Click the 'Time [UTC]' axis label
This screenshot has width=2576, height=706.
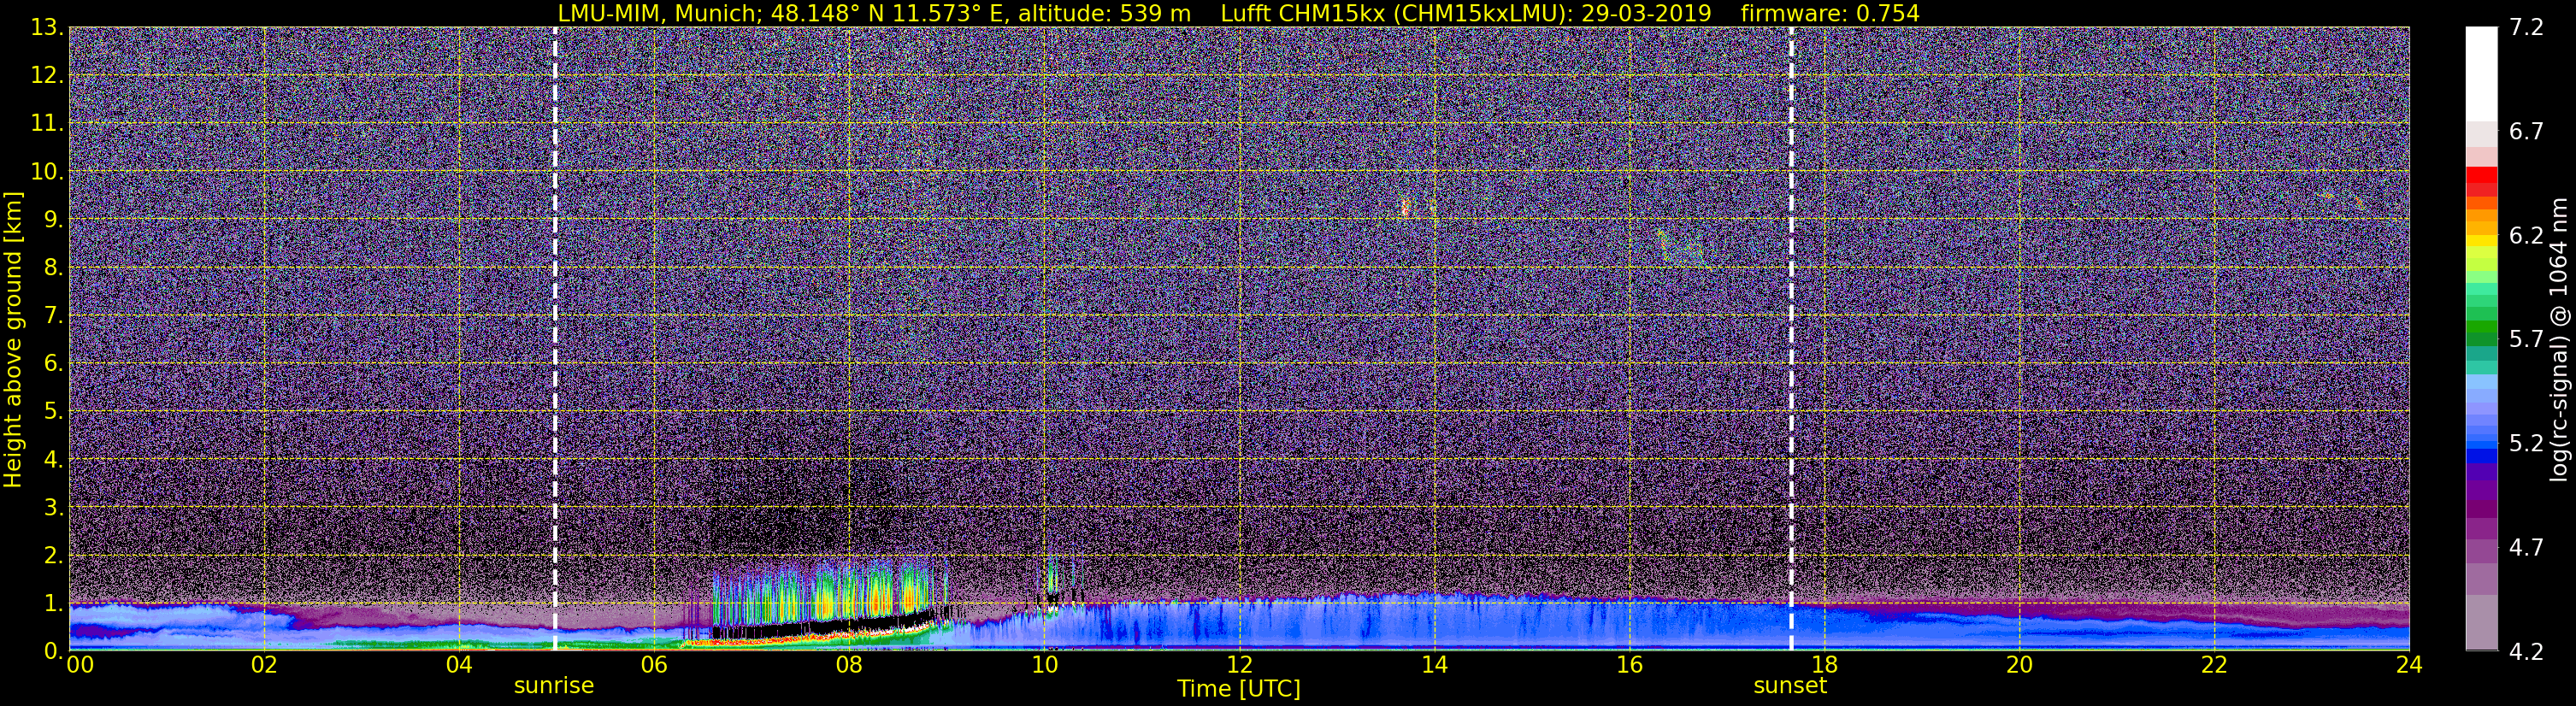tap(1239, 689)
